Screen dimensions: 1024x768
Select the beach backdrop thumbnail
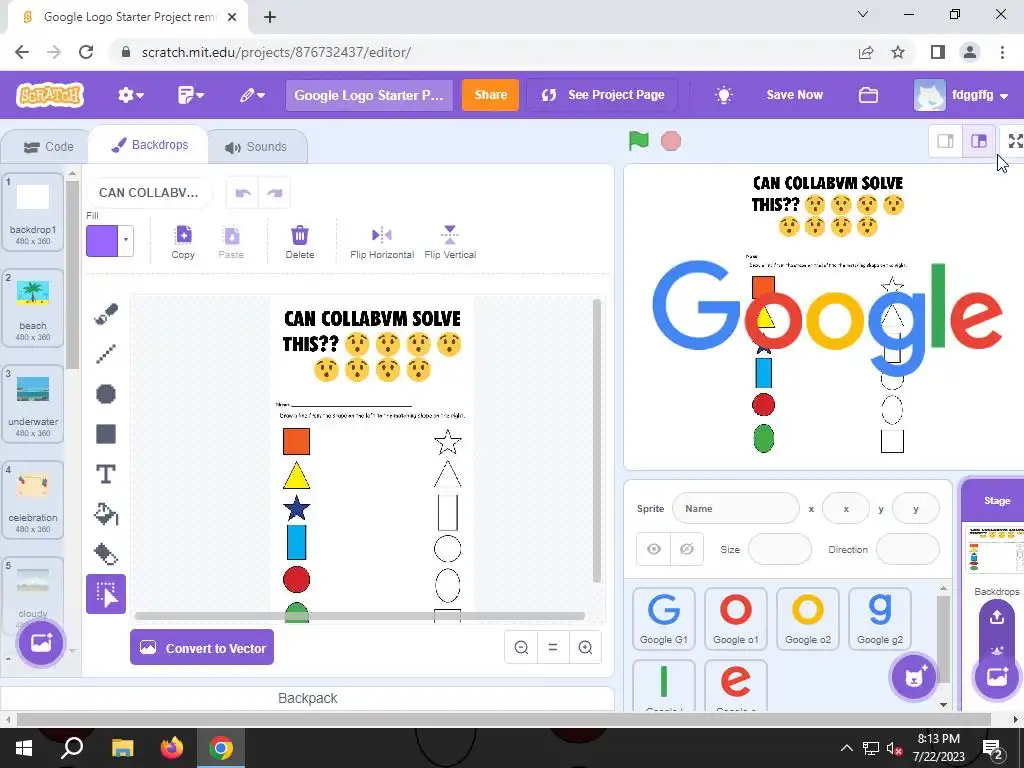(33, 308)
